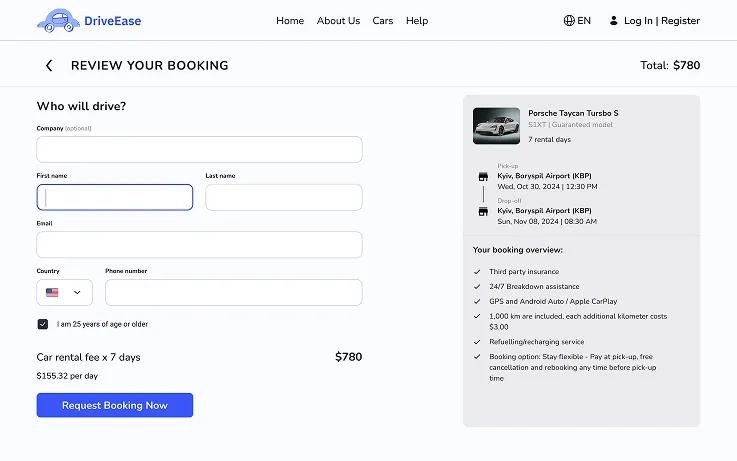Click the US flag icon

point(52,293)
